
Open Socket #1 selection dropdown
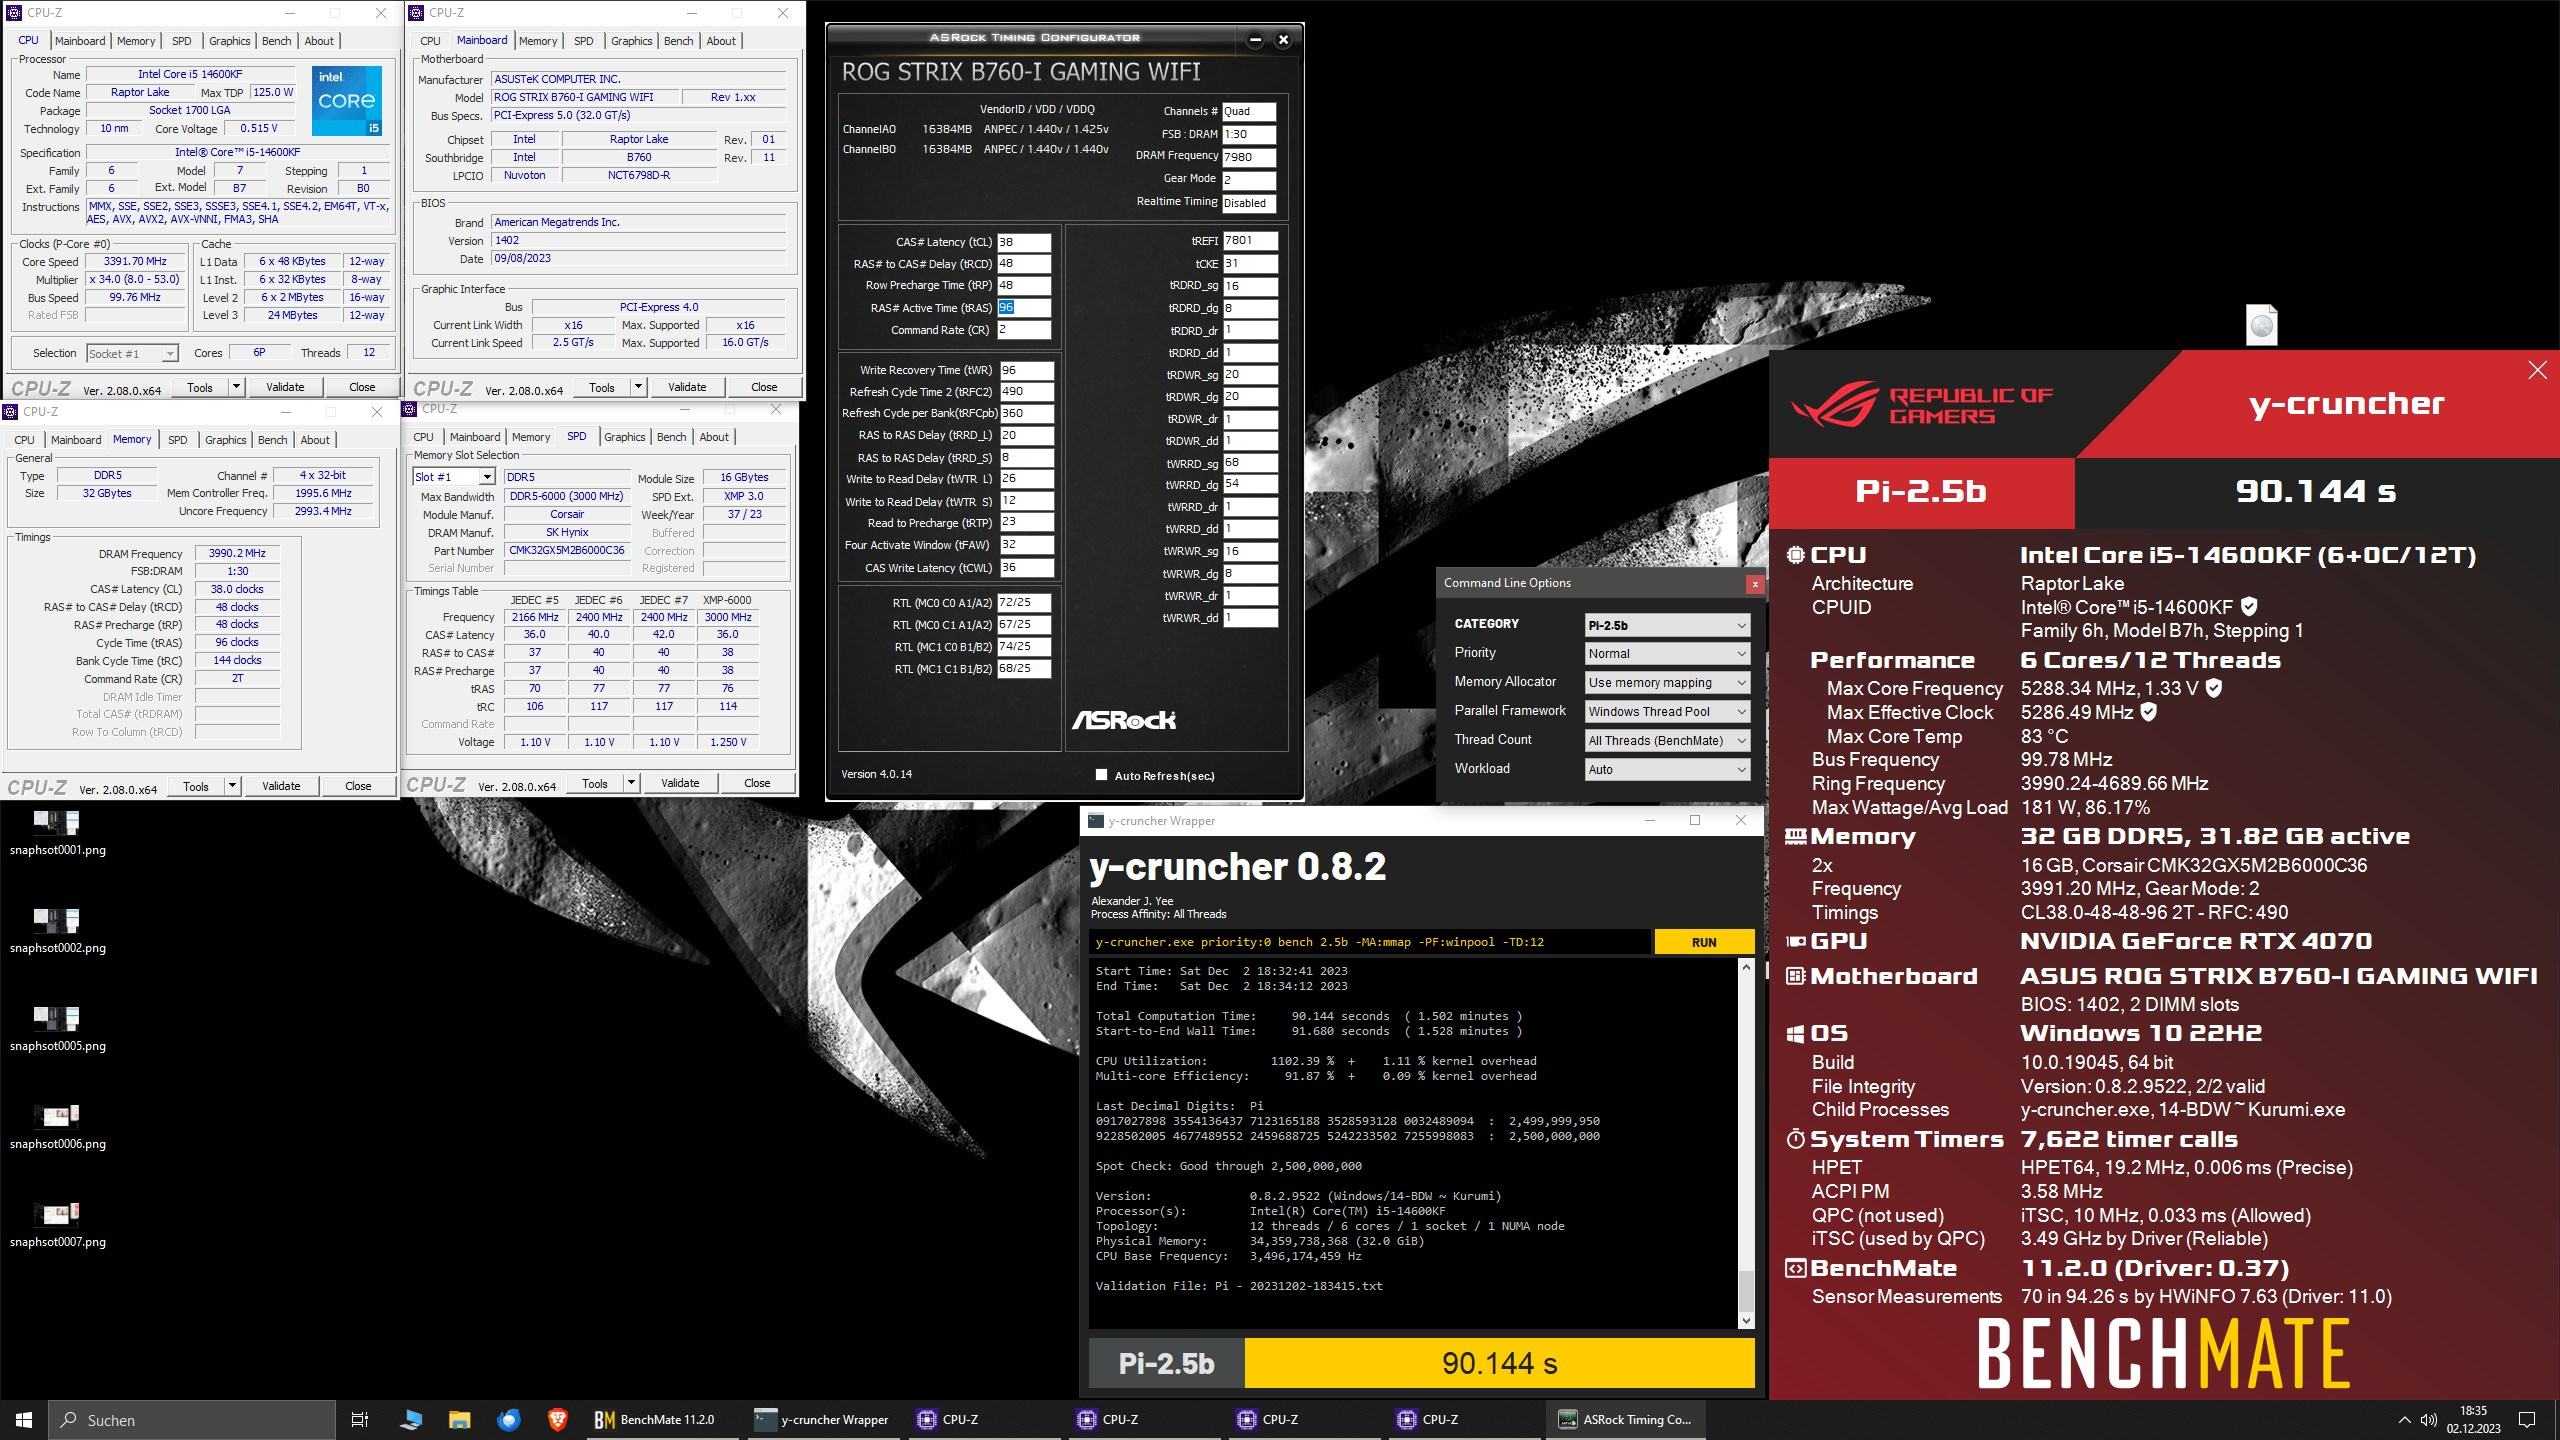point(132,353)
